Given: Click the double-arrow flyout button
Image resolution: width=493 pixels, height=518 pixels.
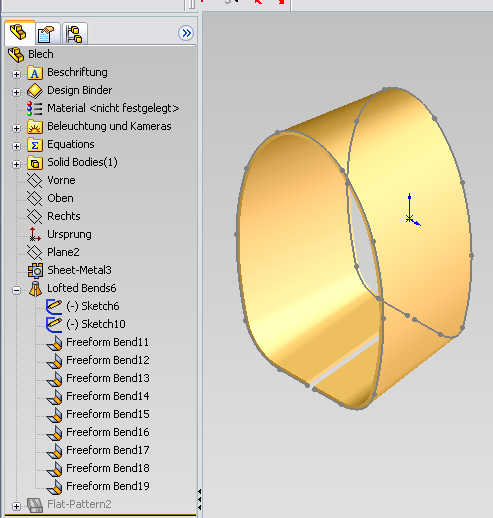Looking at the screenshot, I should [186, 33].
